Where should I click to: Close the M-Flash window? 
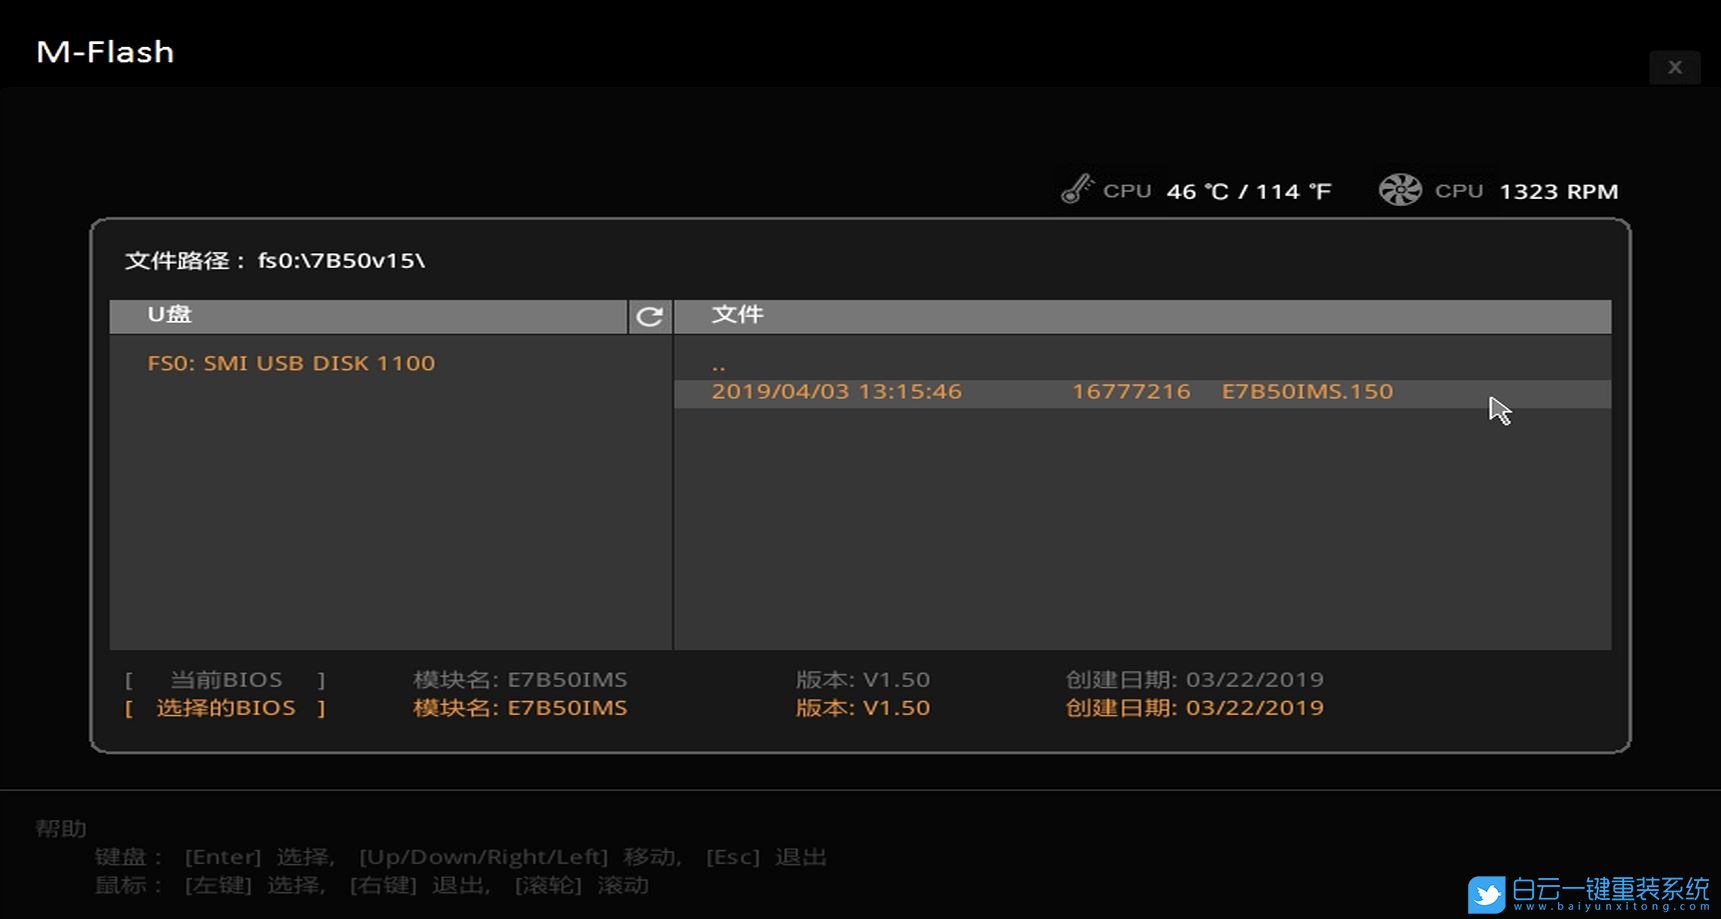point(1674,67)
